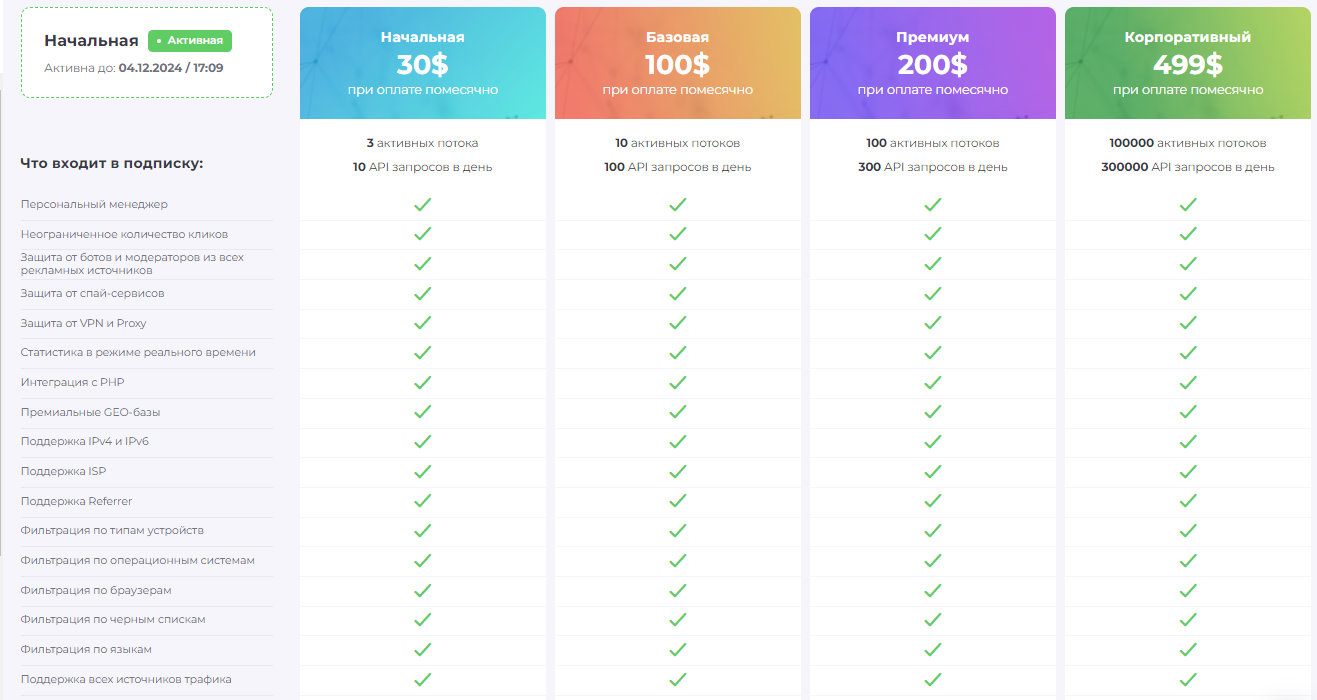
Task: Choose the Премиум 200$ plan card
Action: coord(933,63)
